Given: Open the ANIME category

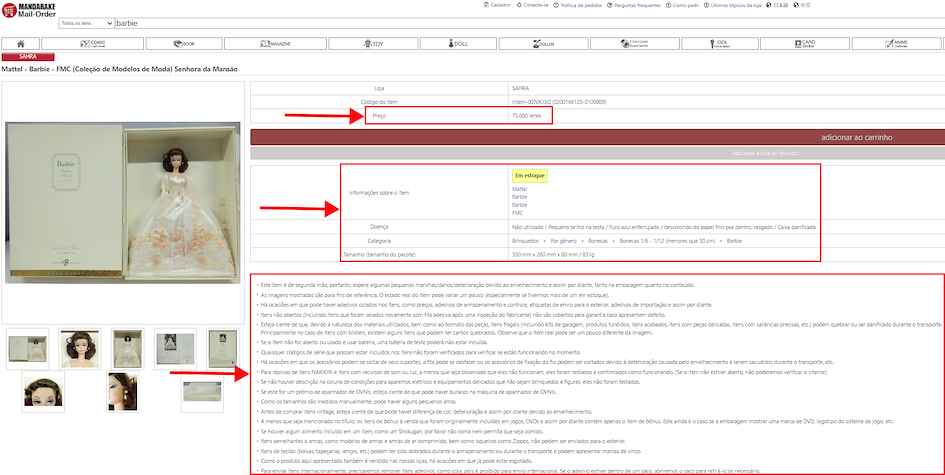Looking at the screenshot, I should [896, 43].
